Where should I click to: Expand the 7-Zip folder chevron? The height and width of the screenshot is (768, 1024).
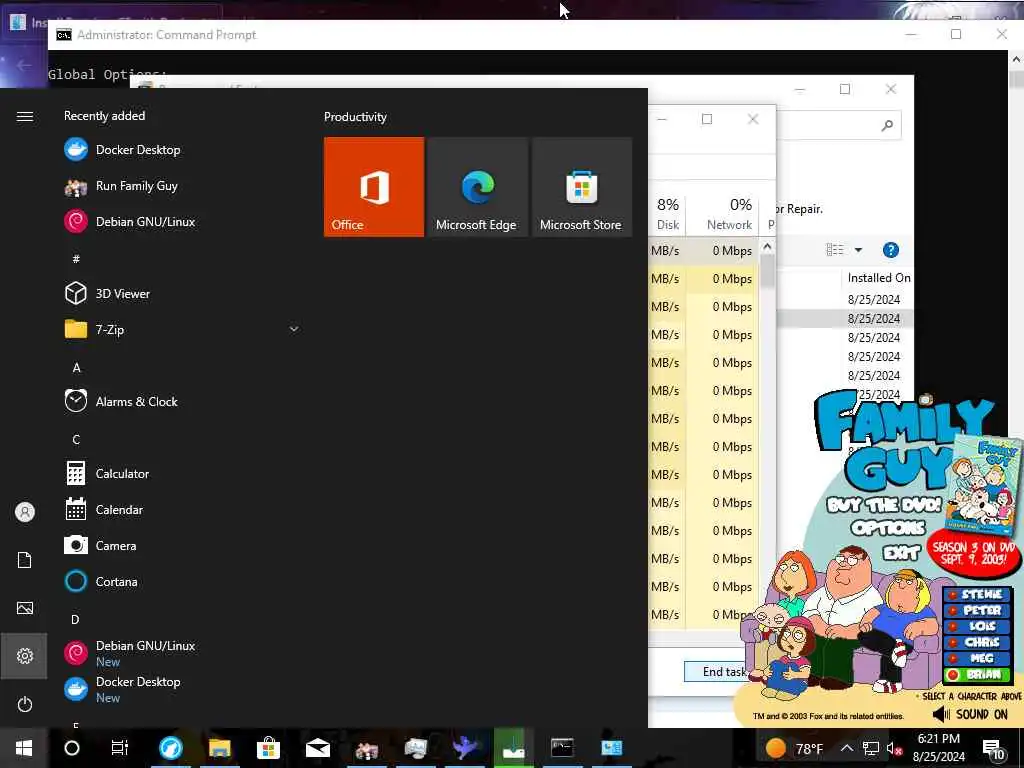click(294, 329)
